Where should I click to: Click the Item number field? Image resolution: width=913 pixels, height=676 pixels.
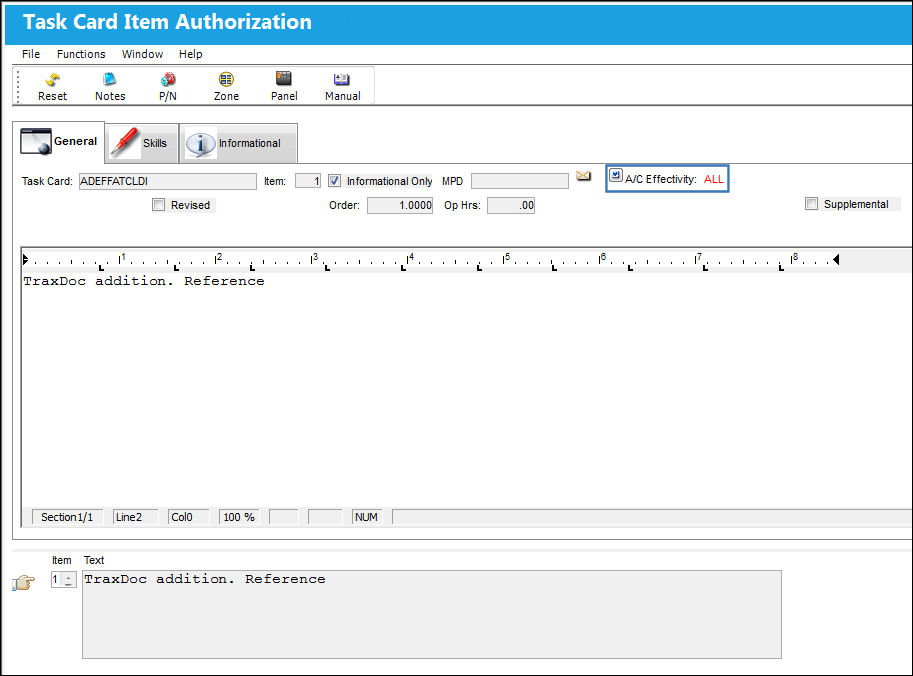[308, 181]
